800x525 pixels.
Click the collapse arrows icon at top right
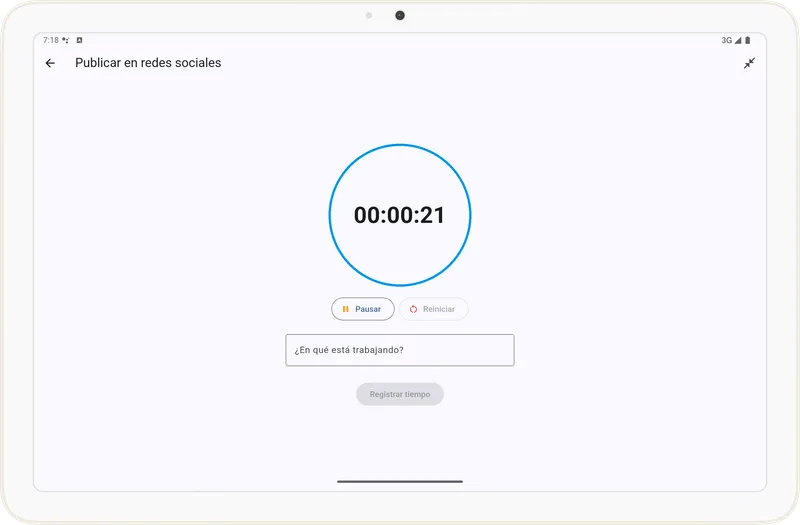pos(749,63)
